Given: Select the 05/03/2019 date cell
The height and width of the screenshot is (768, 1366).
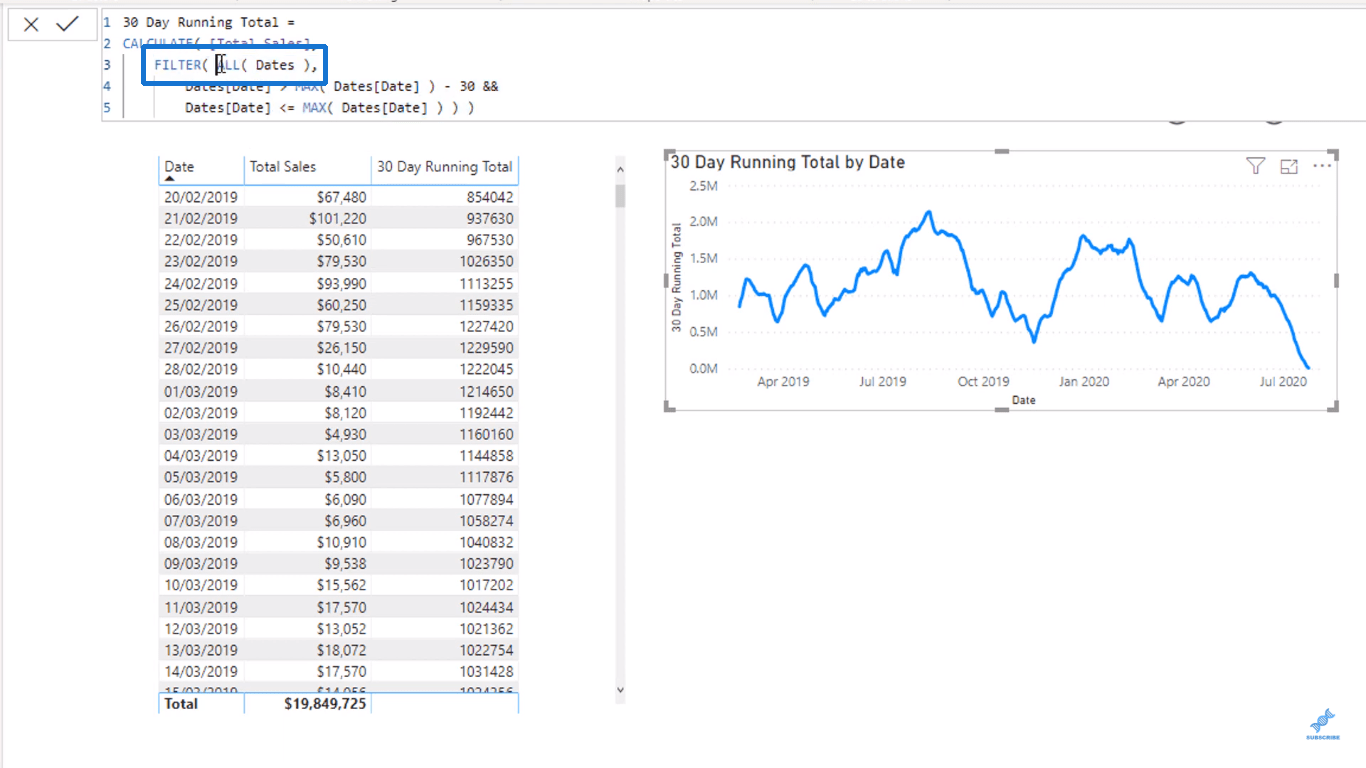Looking at the screenshot, I should [201, 477].
